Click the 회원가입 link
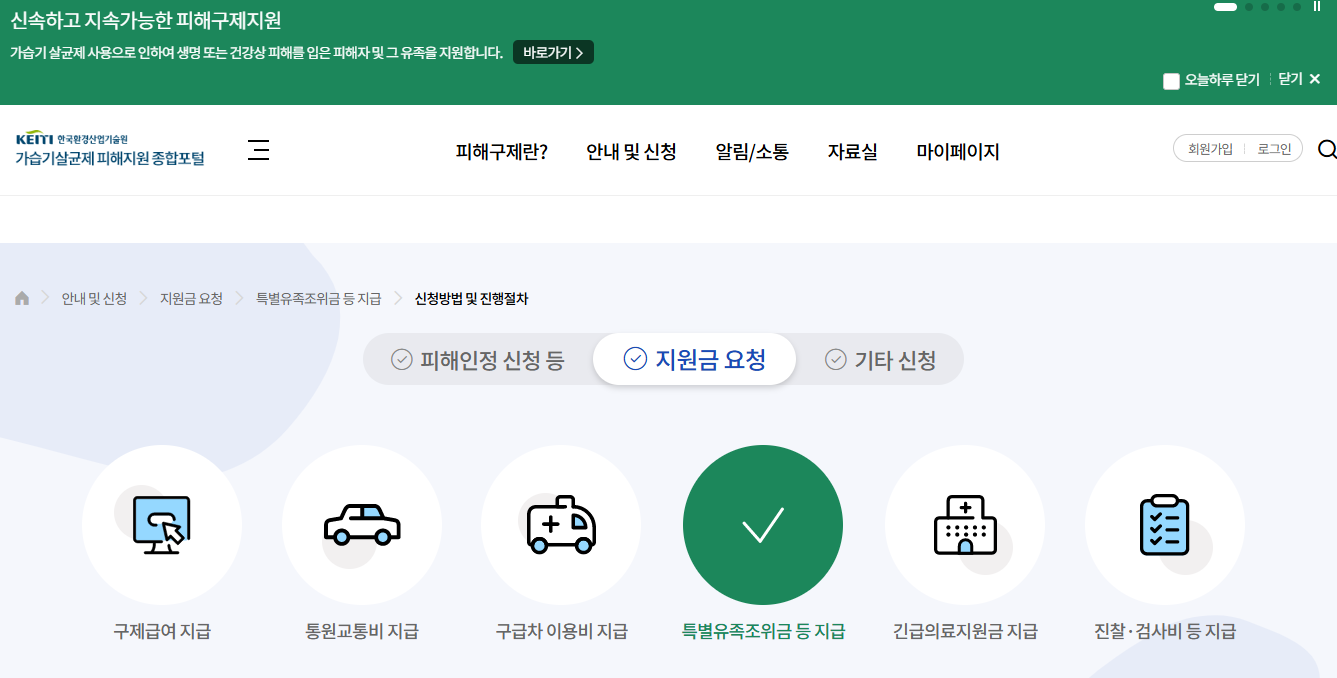This screenshot has height=678, width=1337. click(x=1210, y=149)
